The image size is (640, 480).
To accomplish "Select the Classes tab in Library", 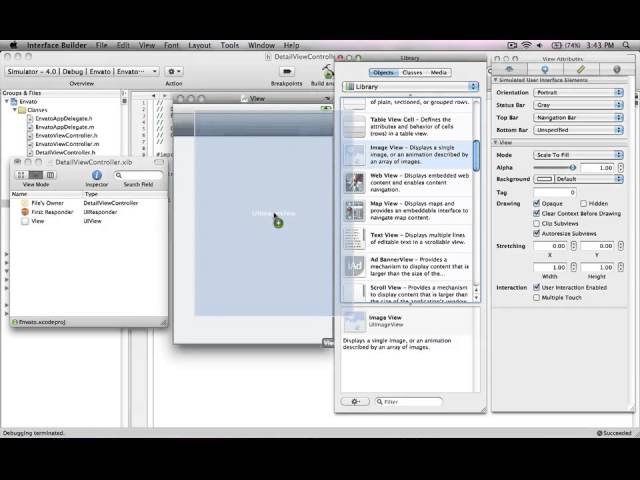I will tap(412, 72).
